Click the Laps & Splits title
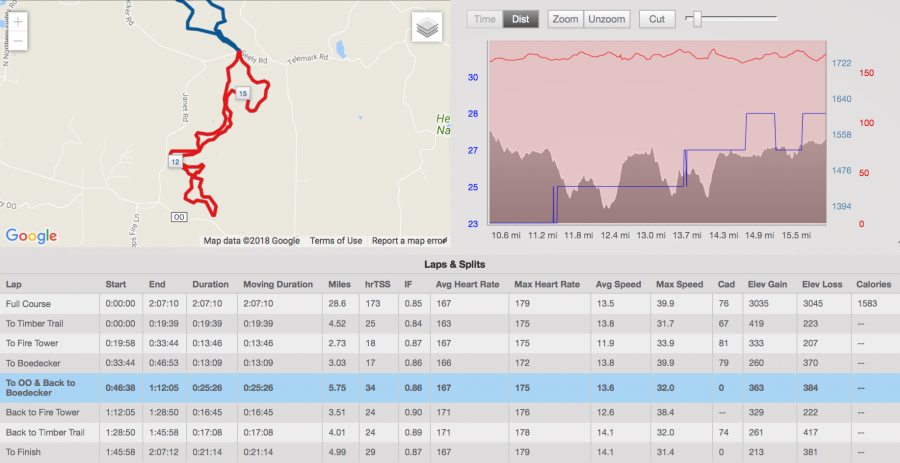 coord(455,264)
